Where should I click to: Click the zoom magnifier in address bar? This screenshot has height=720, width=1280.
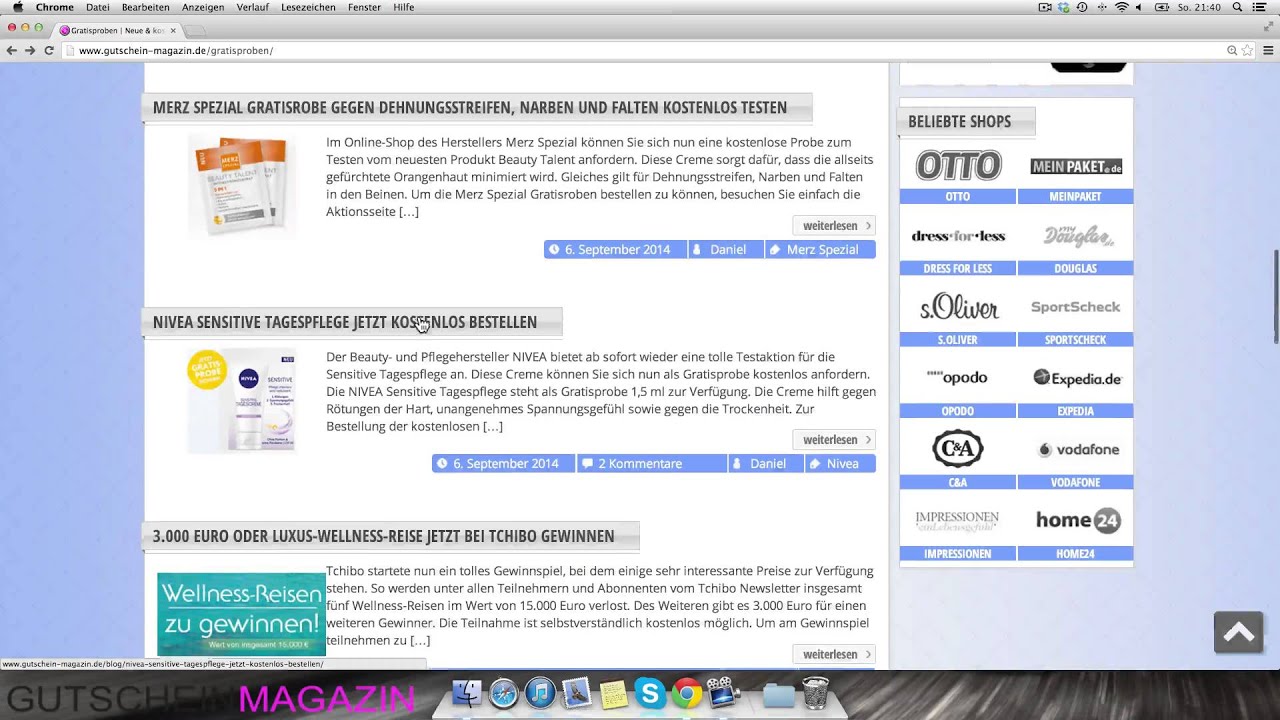point(1232,50)
